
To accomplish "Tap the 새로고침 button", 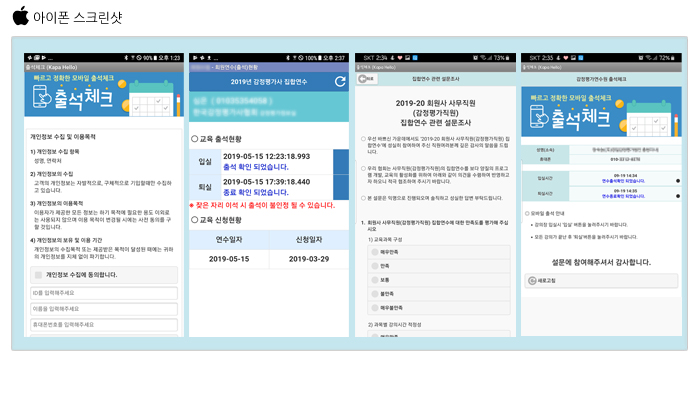I will pyautogui.click(x=601, y=281).
